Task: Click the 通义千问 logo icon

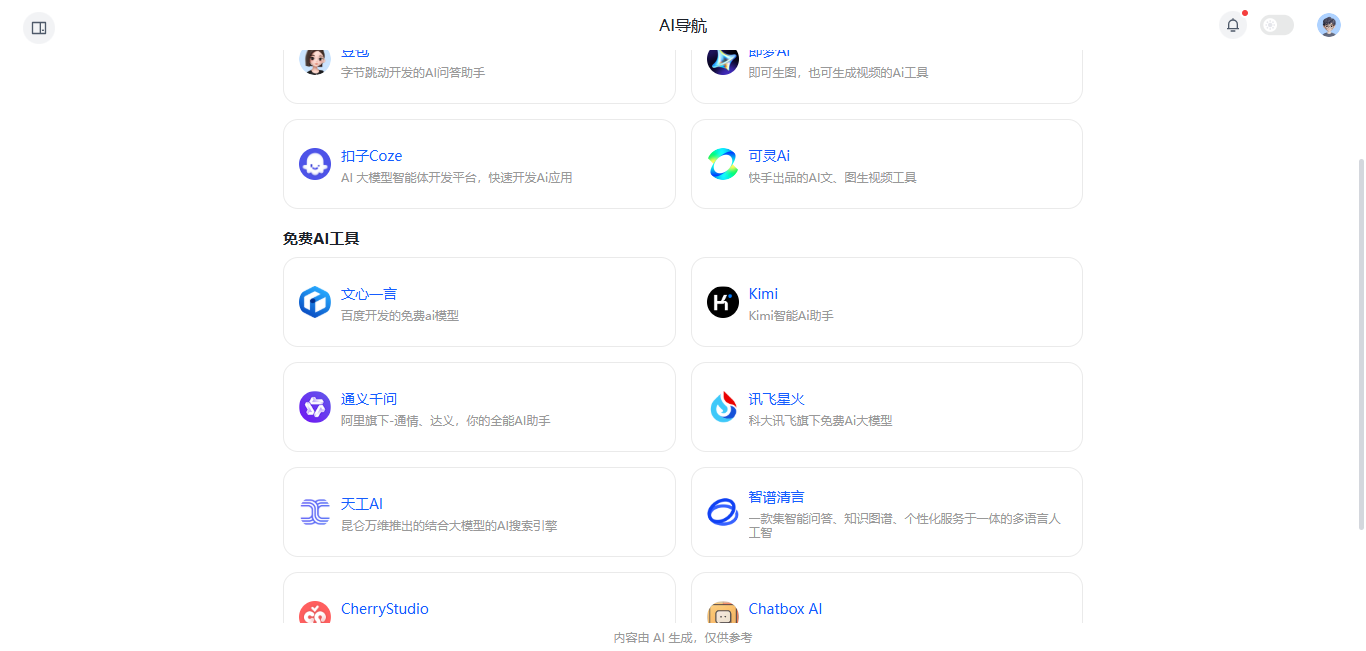Action: pyautogui.click(x=315, y=407)
